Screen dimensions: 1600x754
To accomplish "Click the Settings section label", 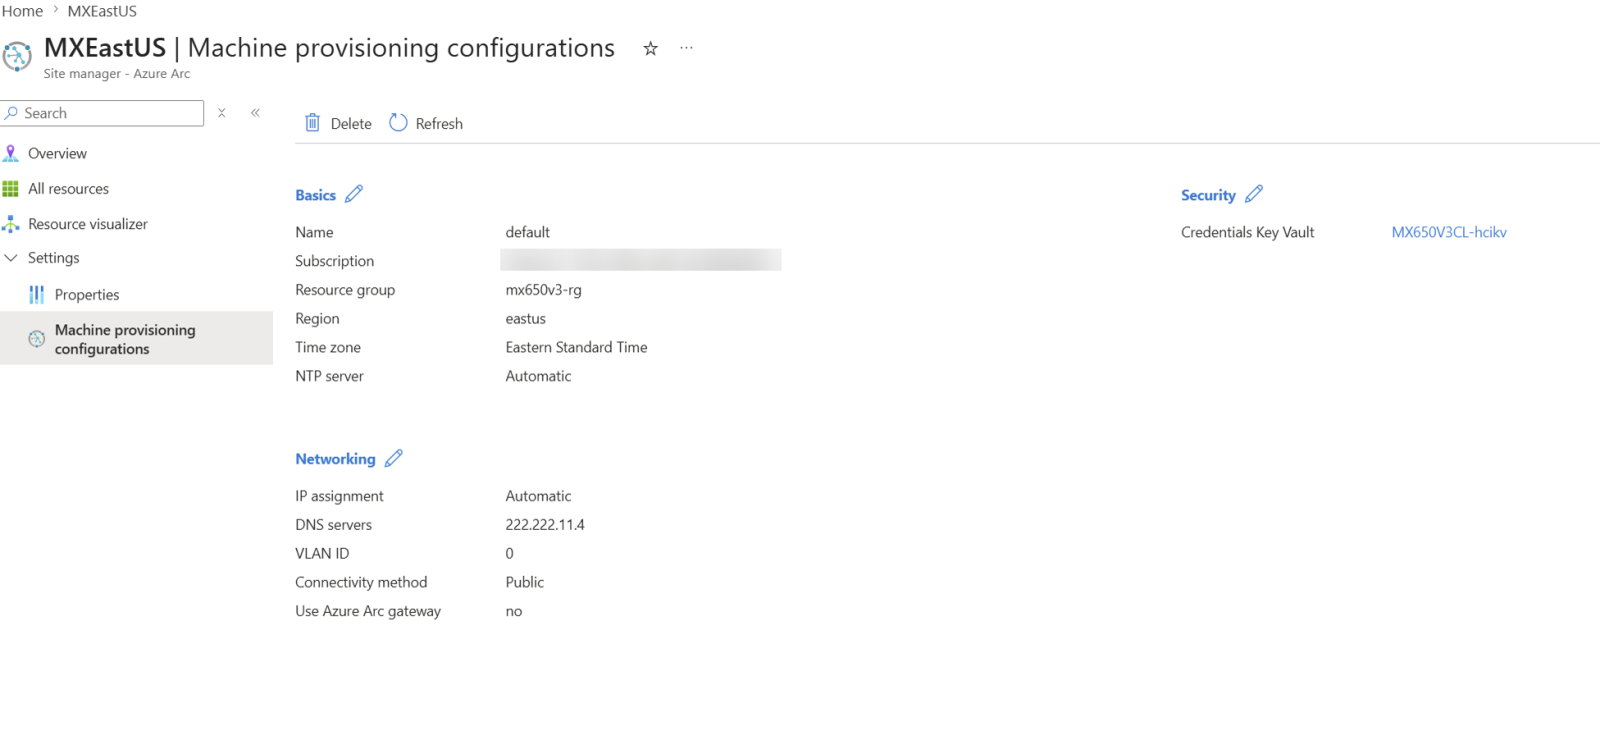I will pos(54,258).
